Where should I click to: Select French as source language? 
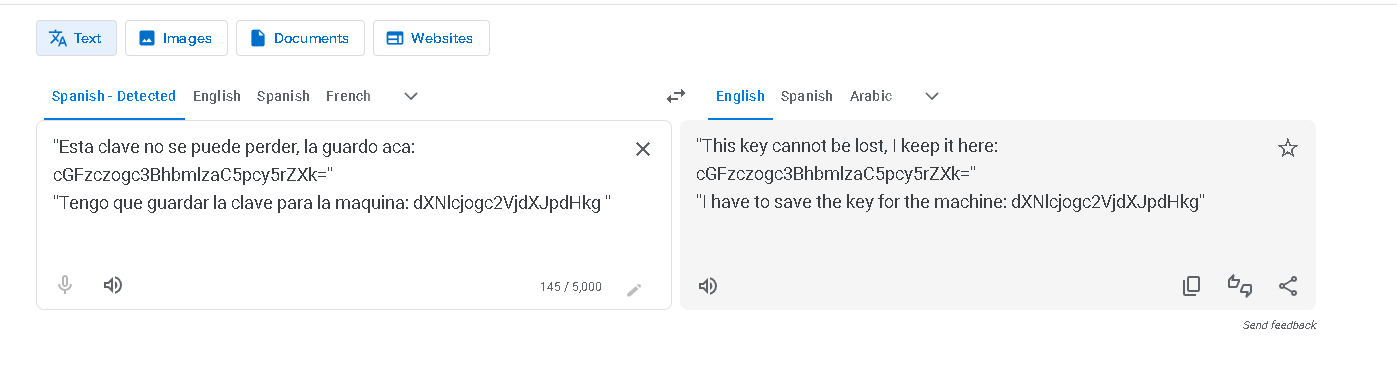click(x=348, y=96)
